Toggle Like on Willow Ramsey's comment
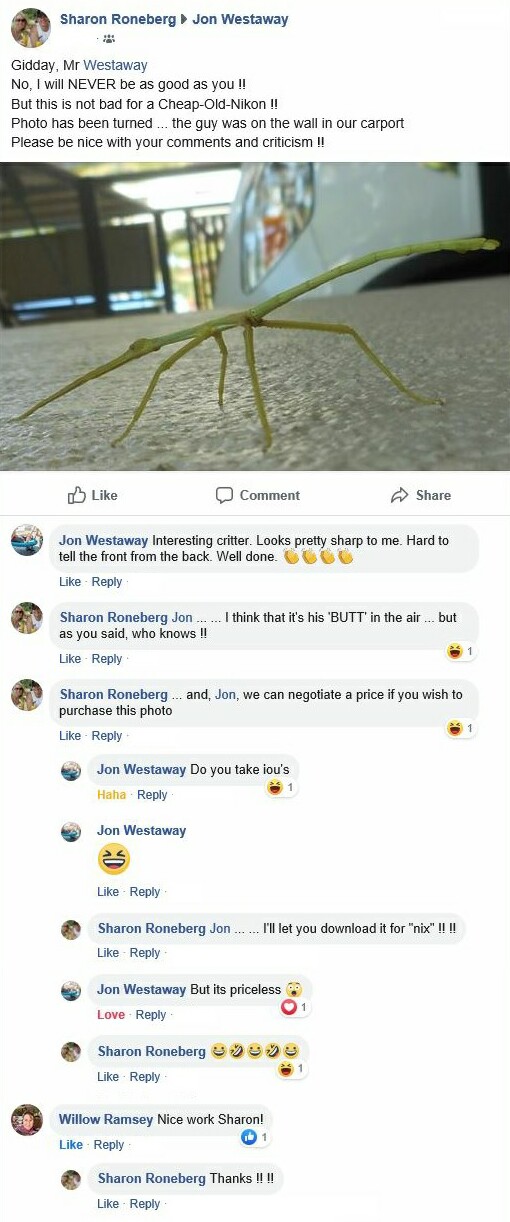Screen dimensions: 510x1222 tap(71, 1145)
